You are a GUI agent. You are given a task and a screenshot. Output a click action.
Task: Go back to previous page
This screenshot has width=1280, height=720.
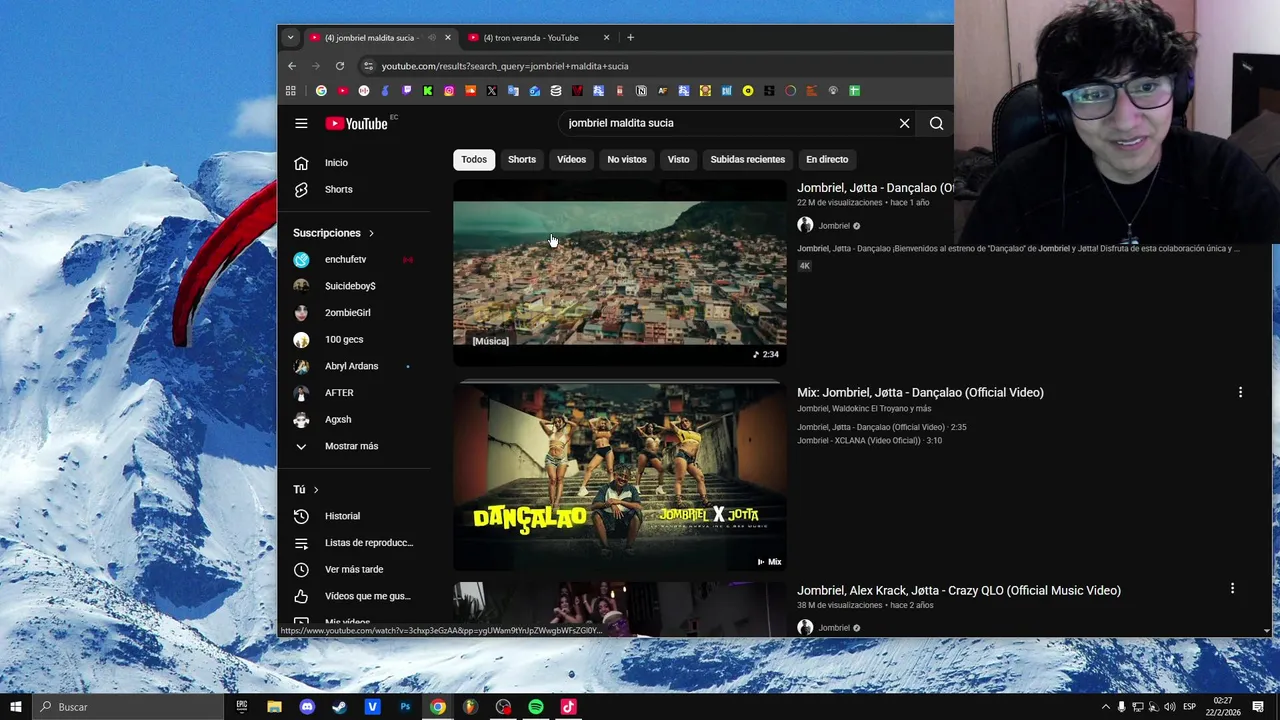coord(292,66)
